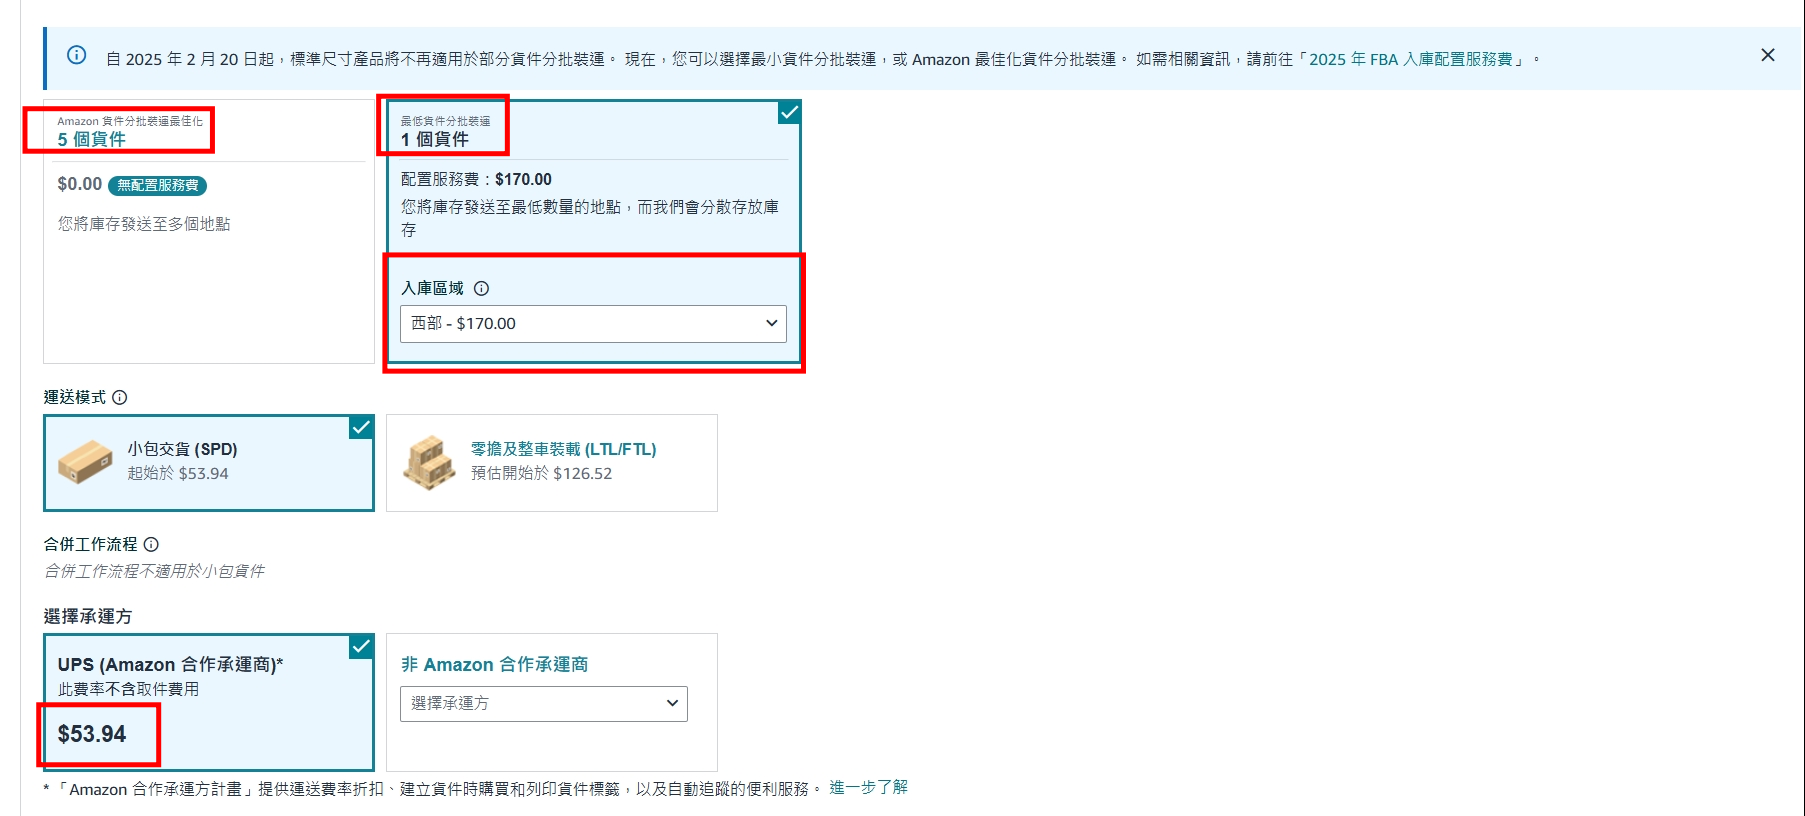This screenshot has width=1805, height=816.
Task: Click the info icon beside 入庫區域
Action: tap(481, 288)
